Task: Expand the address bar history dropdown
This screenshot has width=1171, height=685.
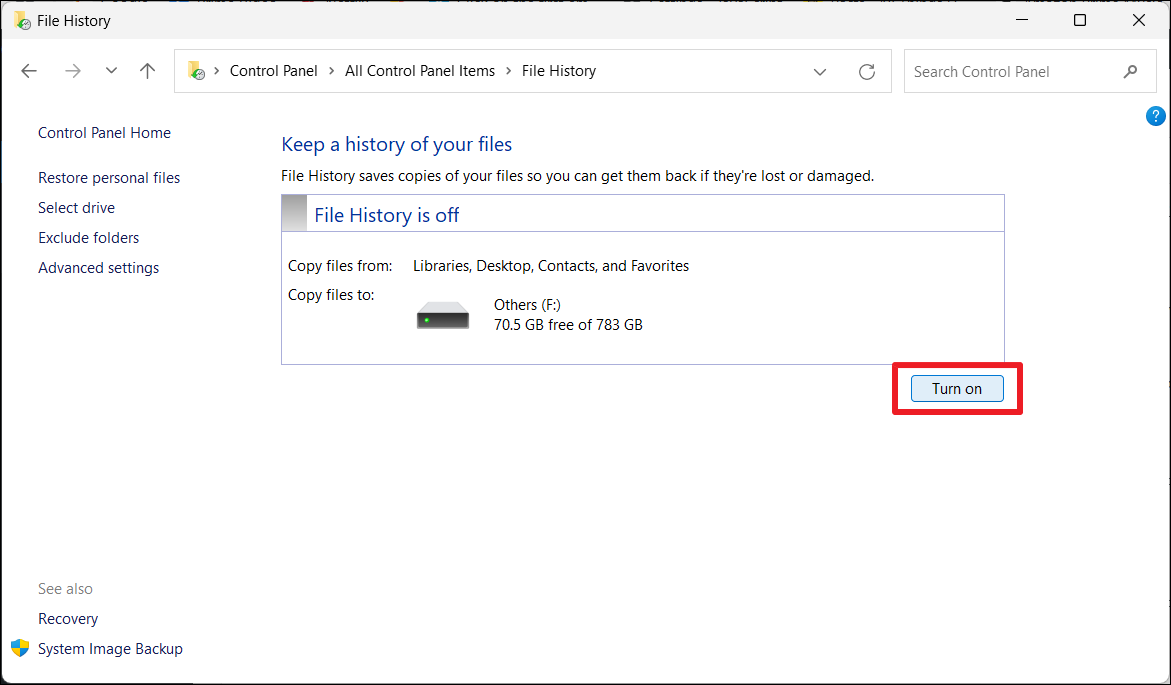Action: (820, 71)
